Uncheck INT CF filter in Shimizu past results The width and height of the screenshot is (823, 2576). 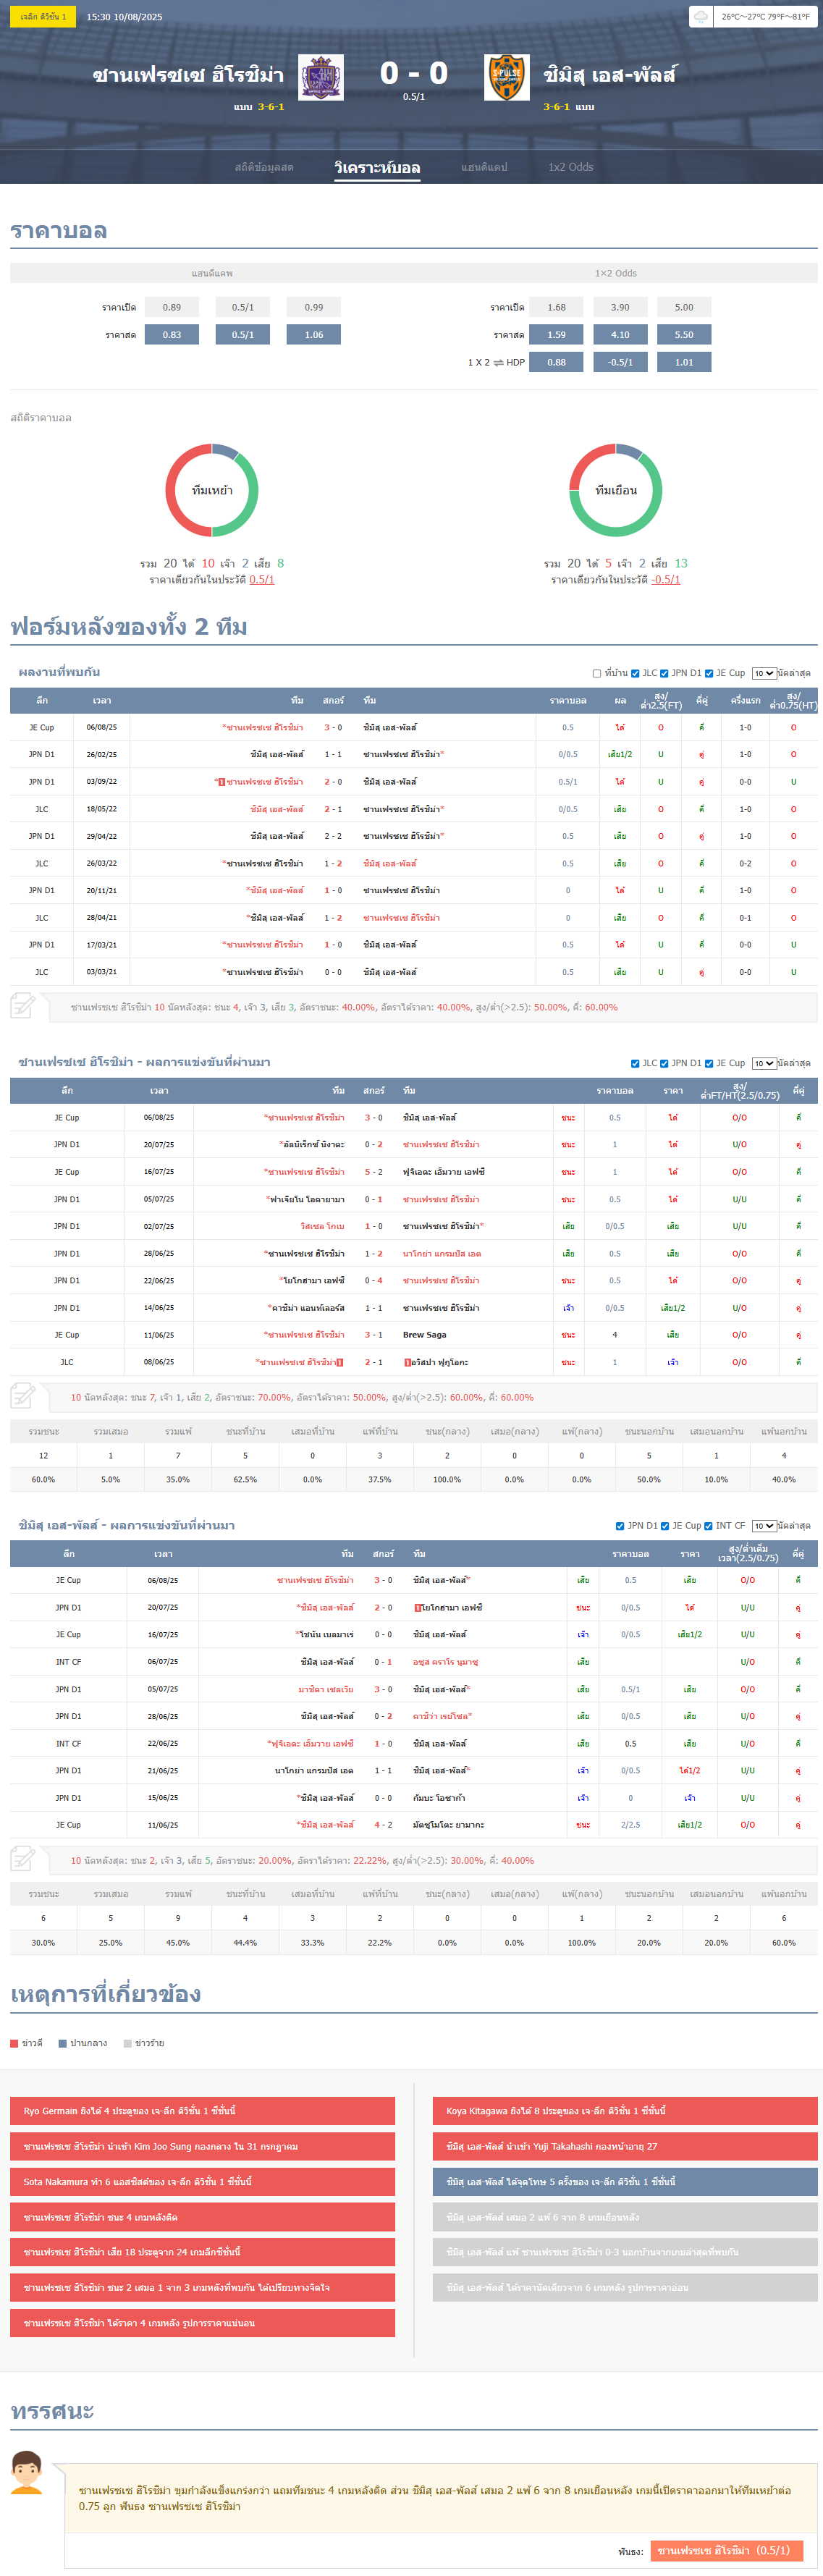[x=709, y=1526]
